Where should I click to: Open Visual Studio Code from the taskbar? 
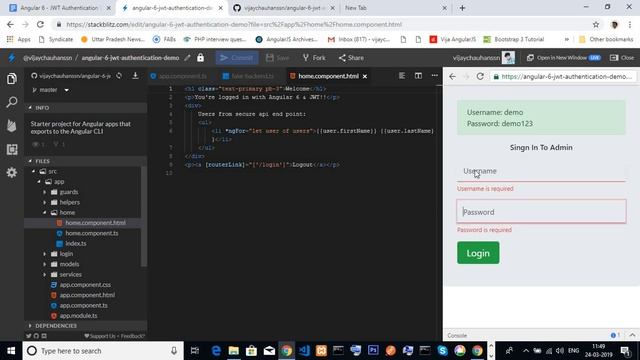[x=304, y=351]
